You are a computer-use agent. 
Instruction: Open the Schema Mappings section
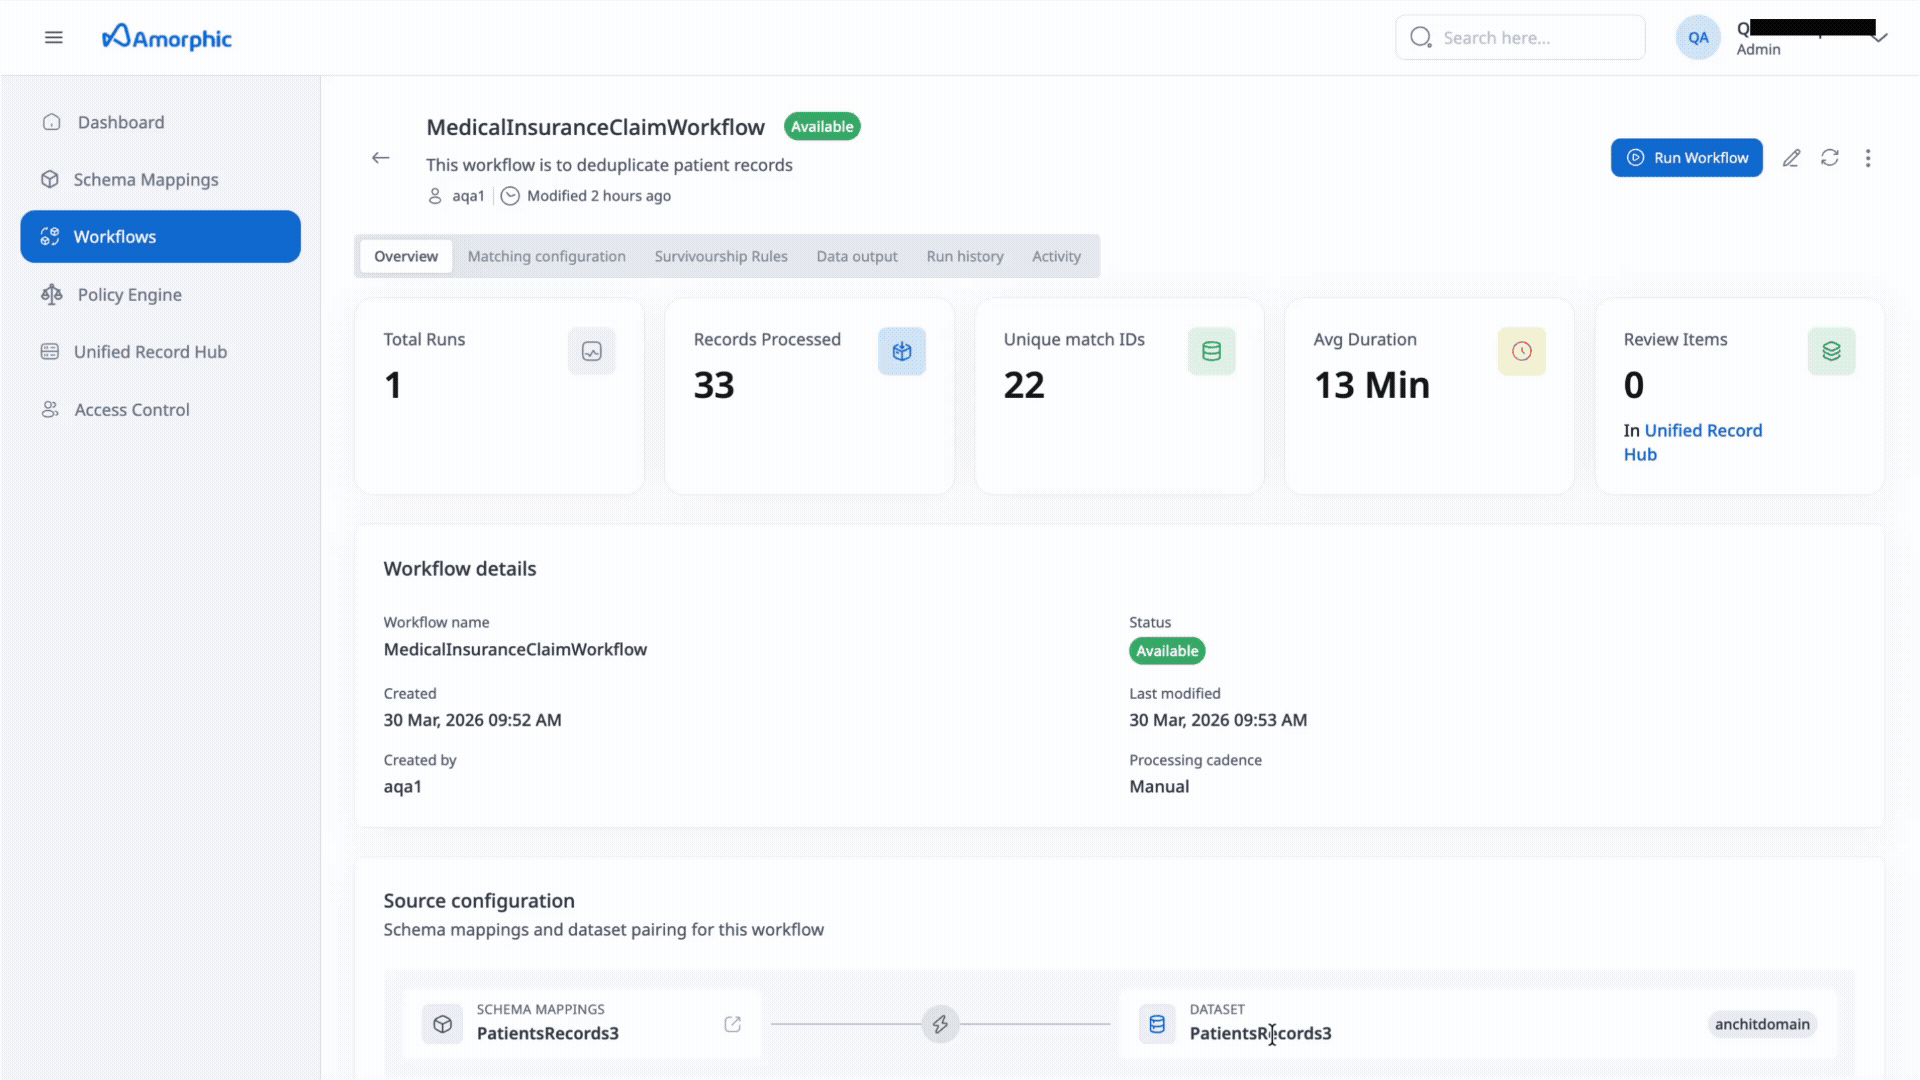145,179
